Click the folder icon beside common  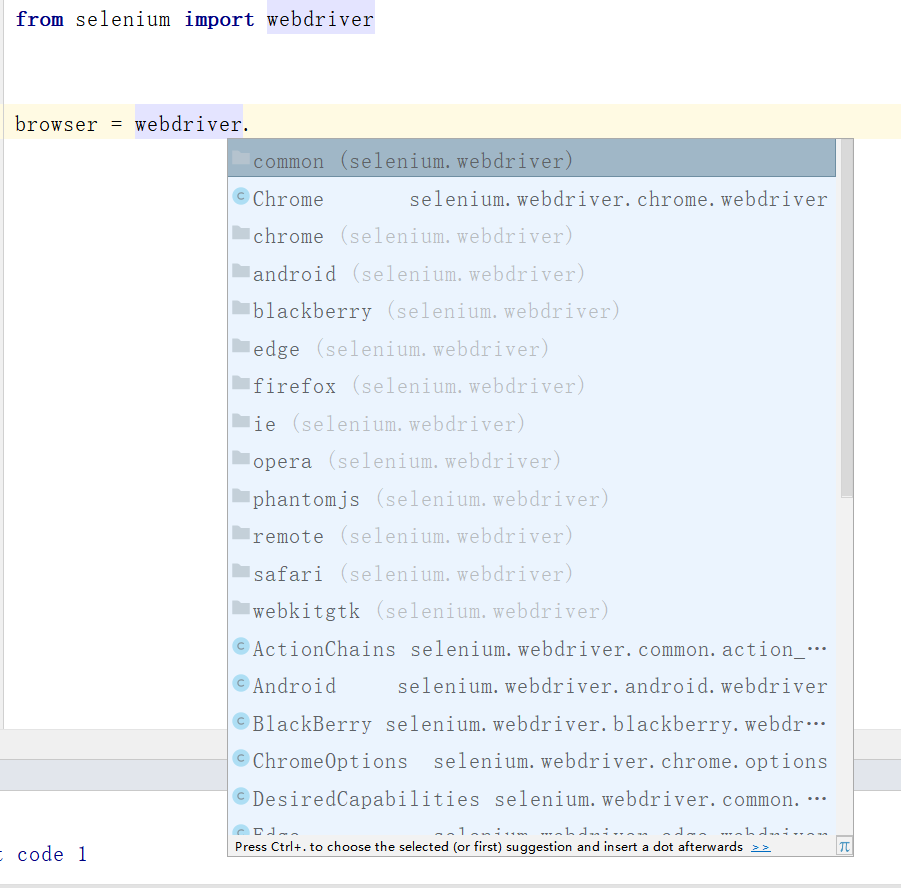(x=241, y=157)
